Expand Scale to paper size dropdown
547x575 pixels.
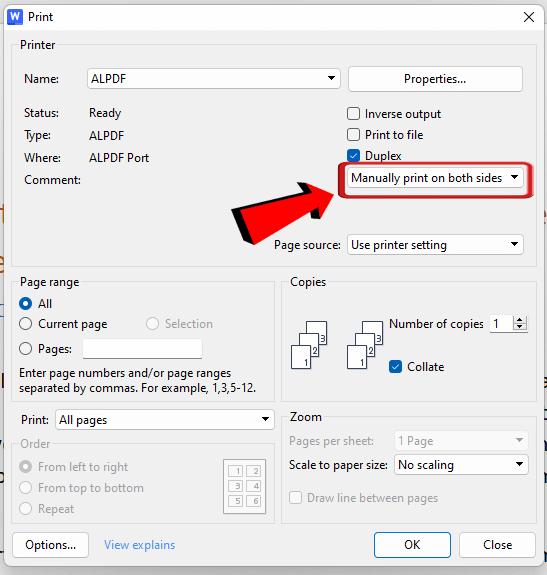tap(461, 465)
